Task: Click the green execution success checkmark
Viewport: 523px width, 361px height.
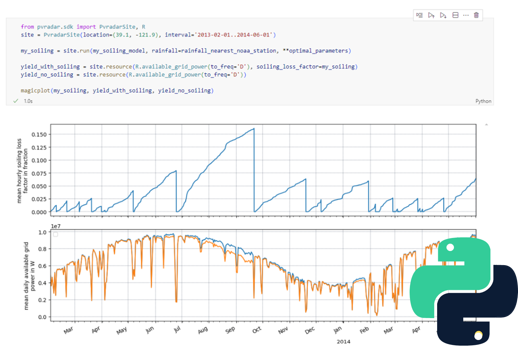Action: coord(15,101)
